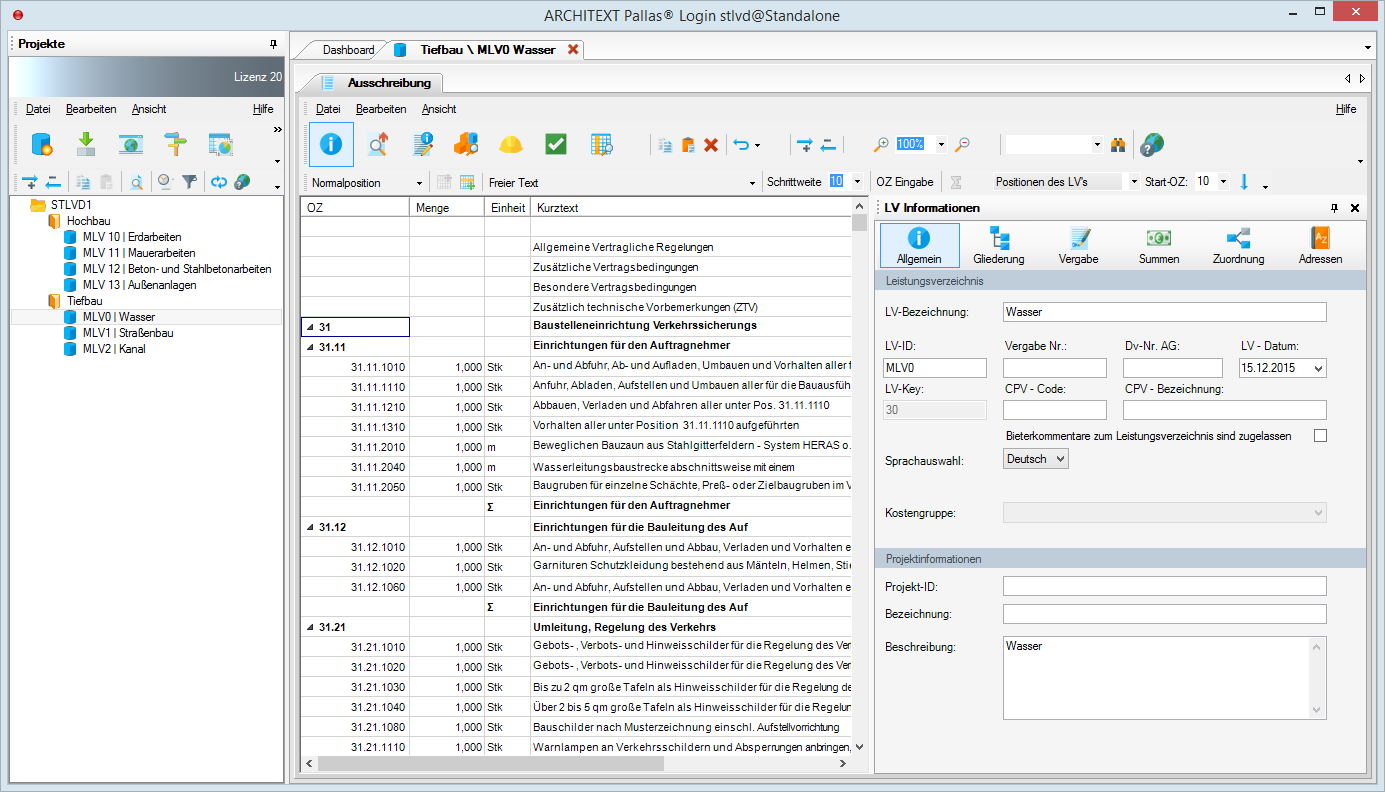Open the Hilfe menu in Ausschreibung
Screen dimensions: 1385x792
(1346, 109)
